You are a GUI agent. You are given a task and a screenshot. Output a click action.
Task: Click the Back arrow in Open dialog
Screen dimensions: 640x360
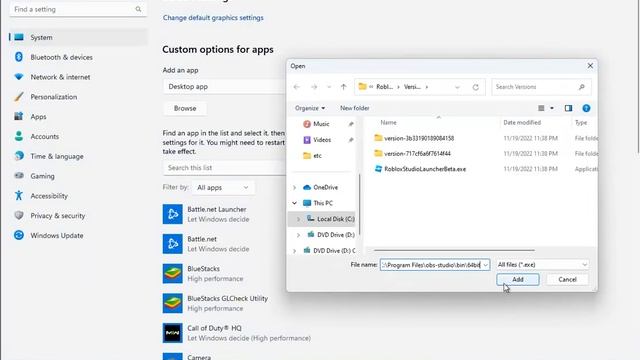pos(297,87)
